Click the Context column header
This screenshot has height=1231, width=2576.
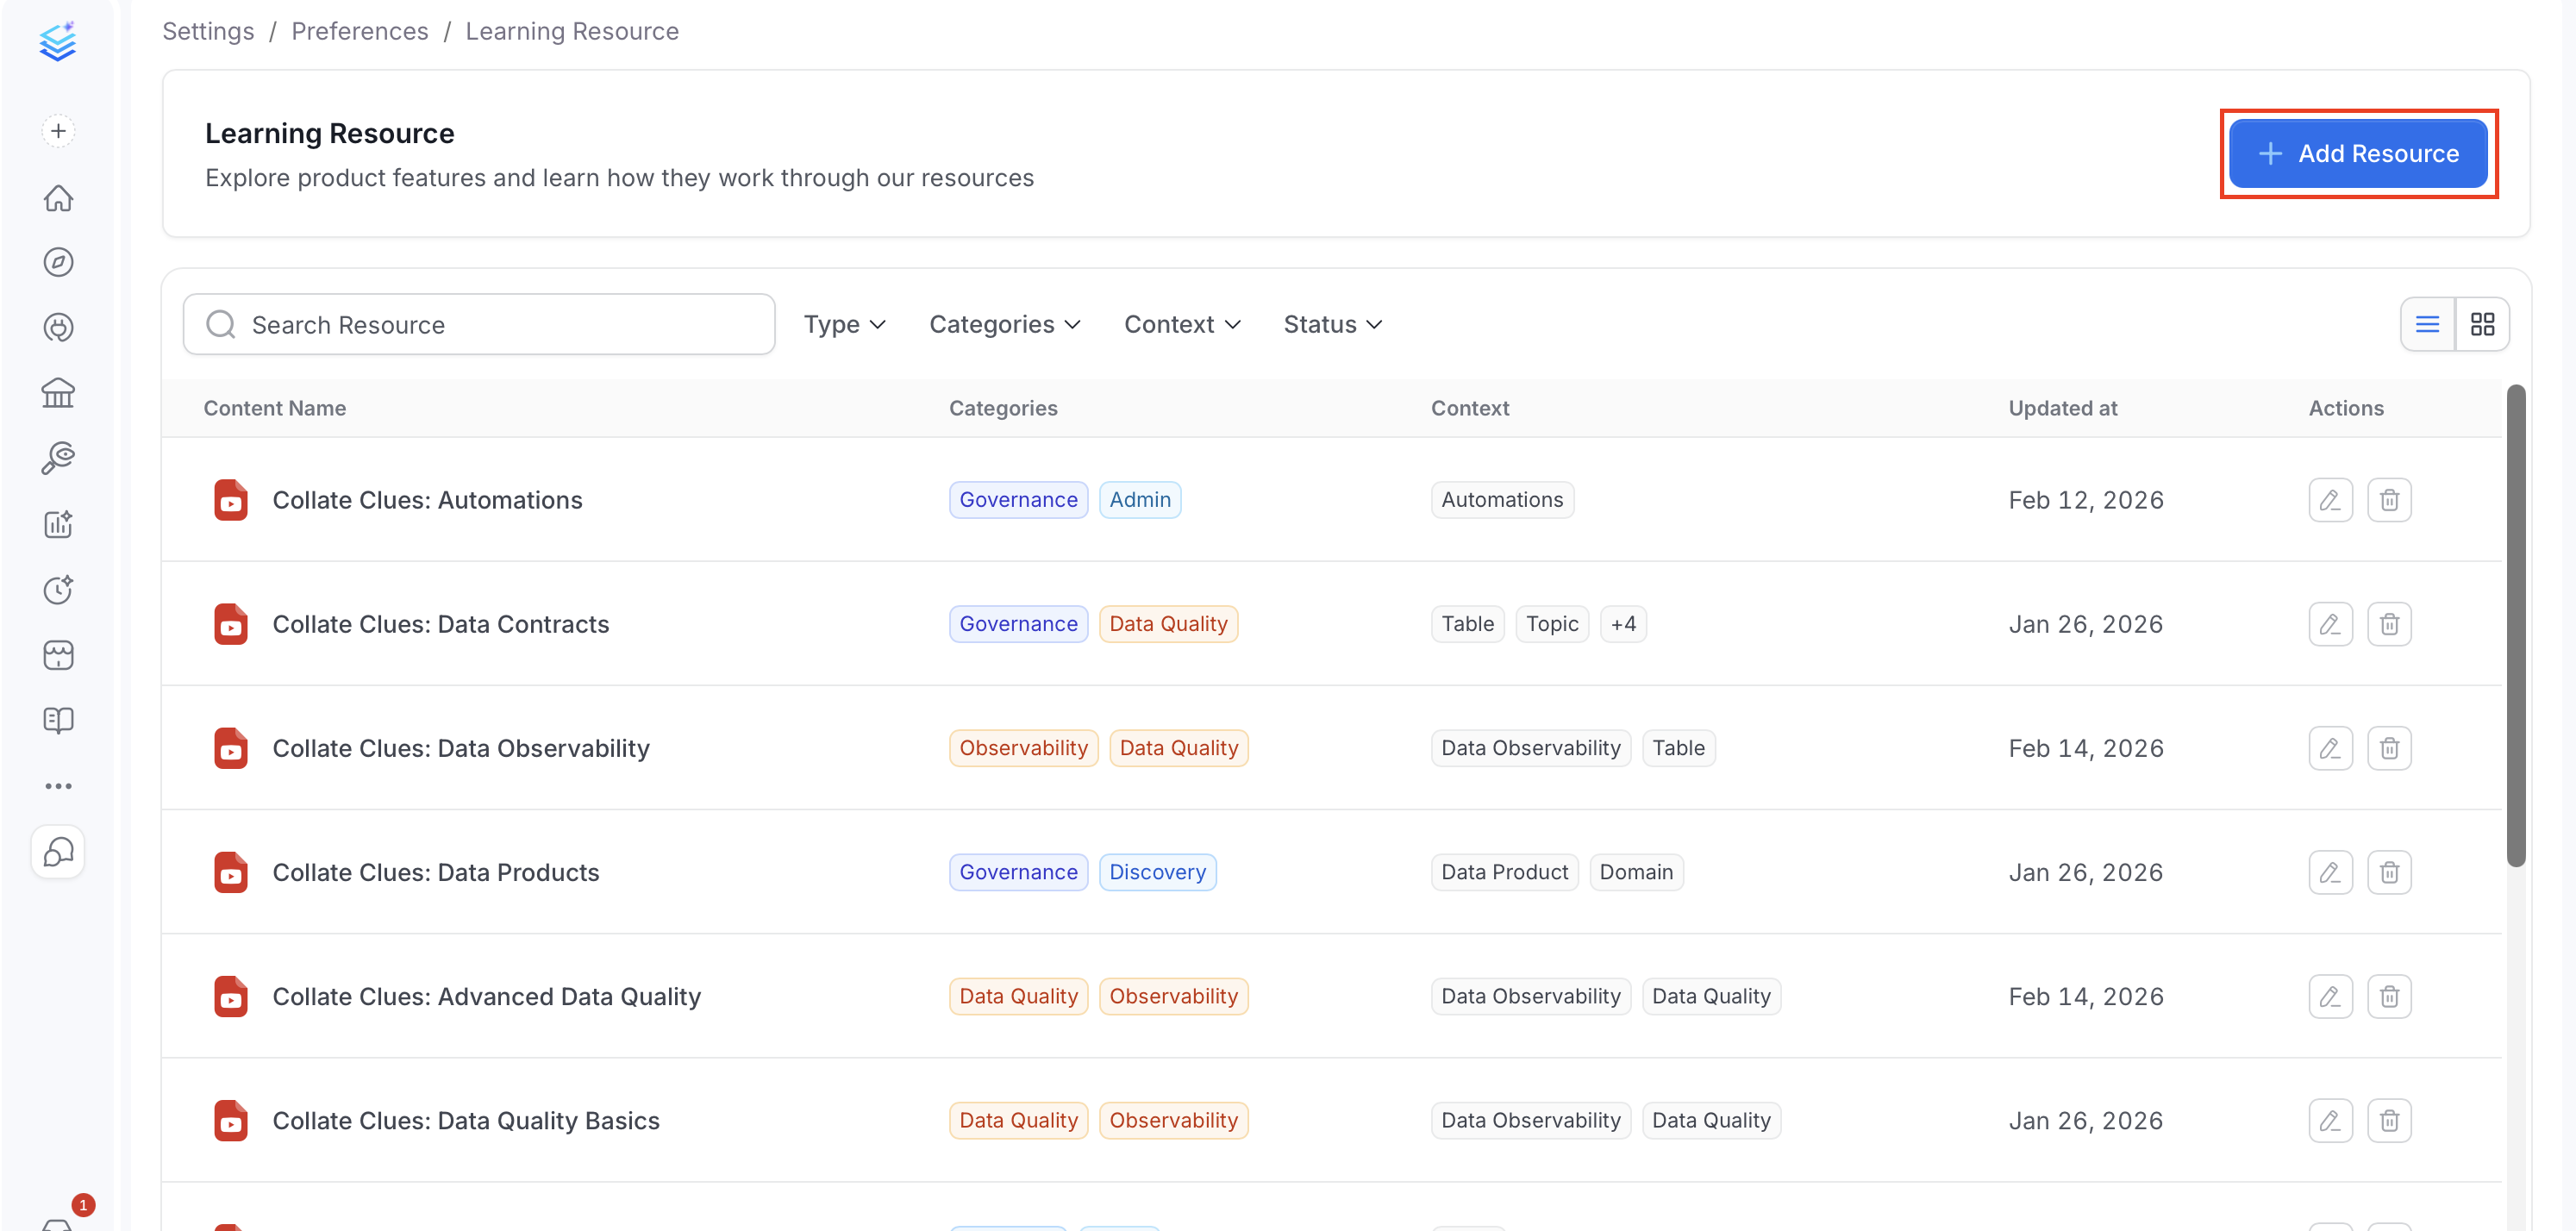click(1470, 408)
